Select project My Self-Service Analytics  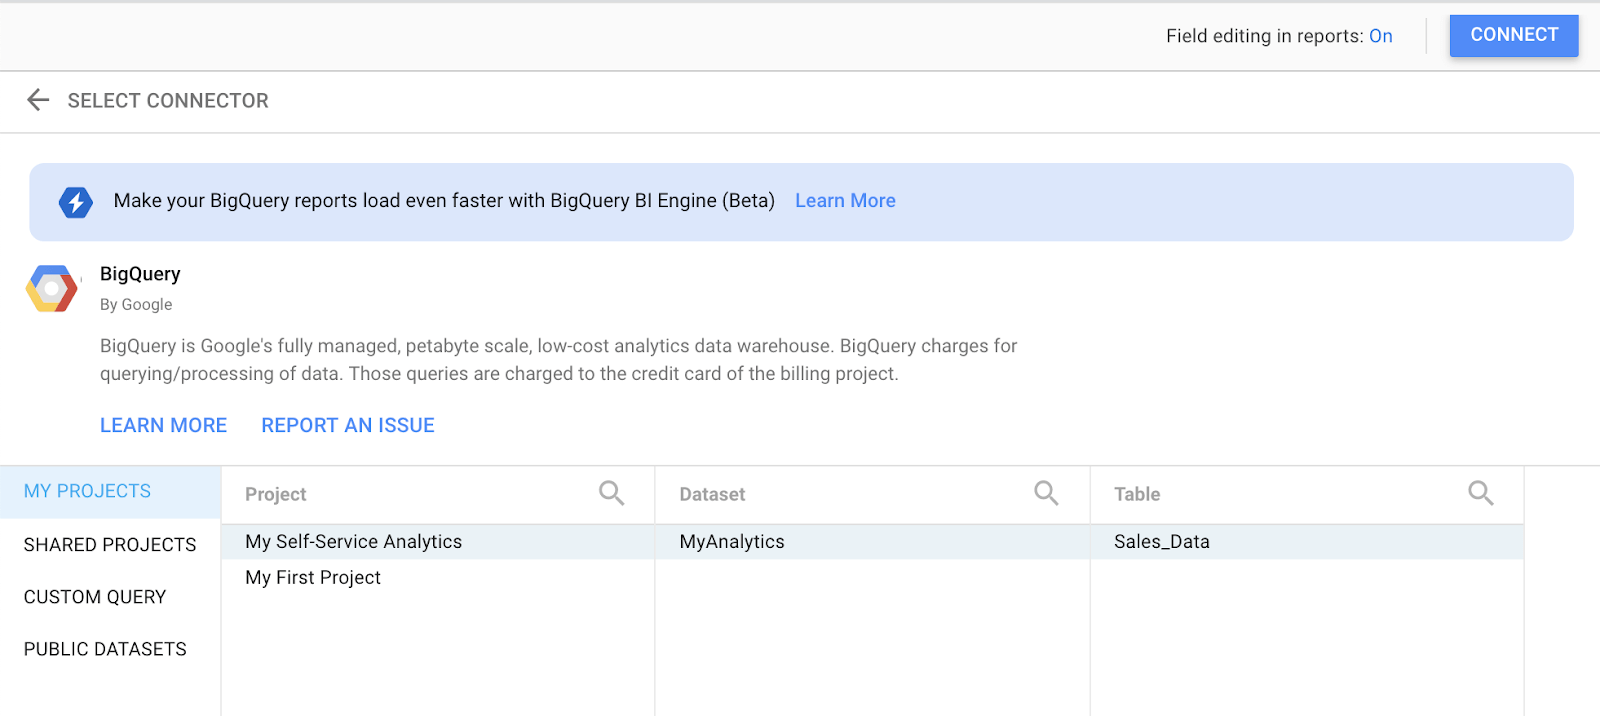(438, 542)
